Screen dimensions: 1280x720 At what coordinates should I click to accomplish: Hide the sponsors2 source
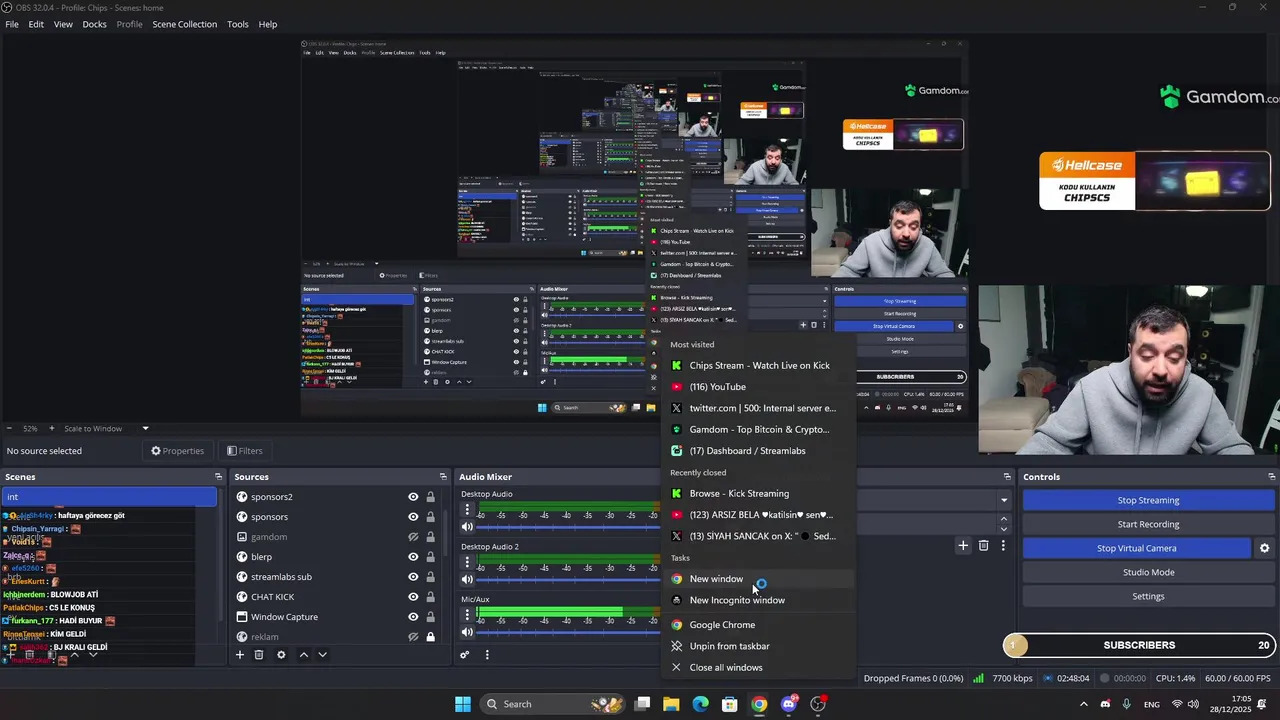(413, 497)
